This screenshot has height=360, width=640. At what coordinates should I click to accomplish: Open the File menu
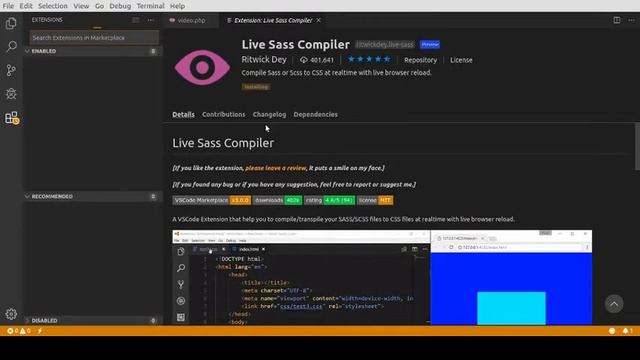coord(8,6)
